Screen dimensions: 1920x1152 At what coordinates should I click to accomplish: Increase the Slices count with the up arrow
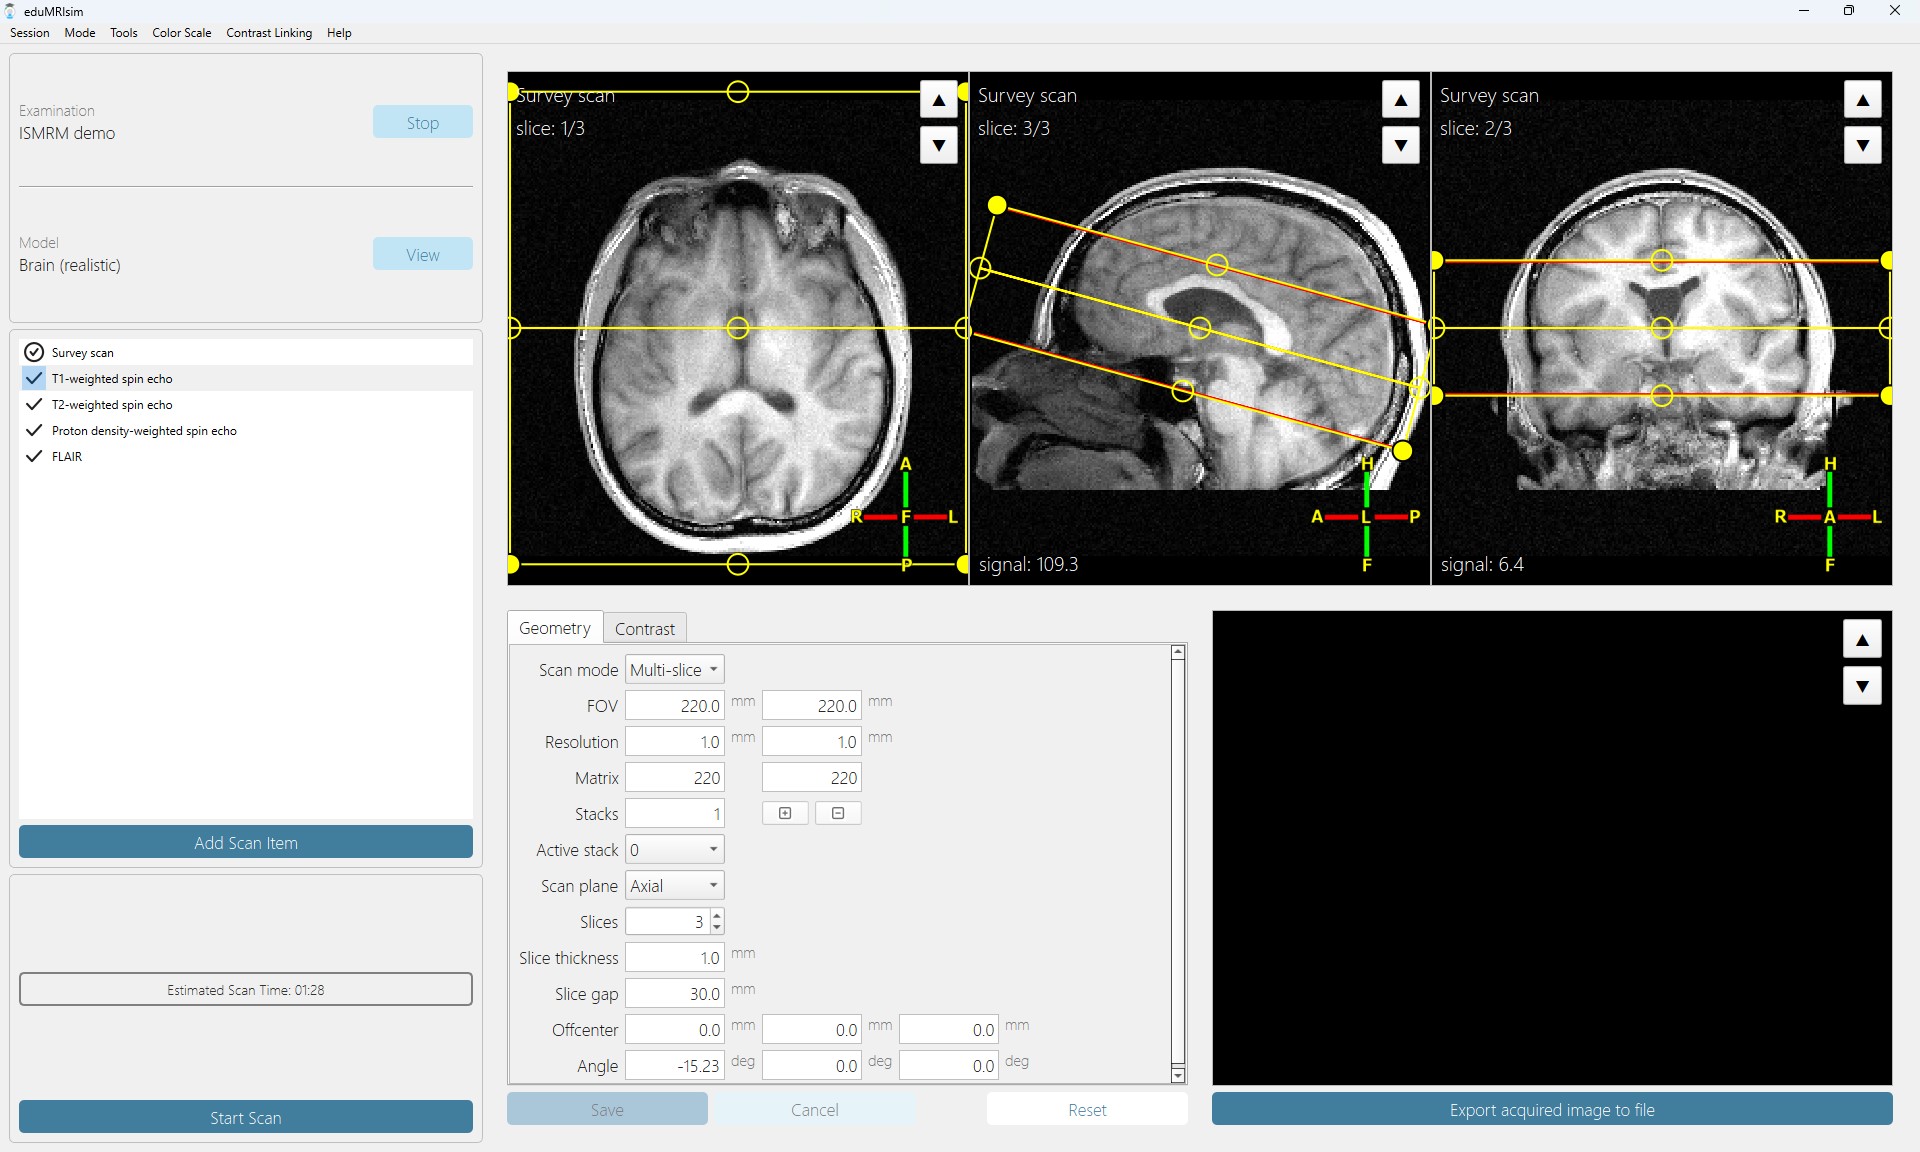(717, 915)
